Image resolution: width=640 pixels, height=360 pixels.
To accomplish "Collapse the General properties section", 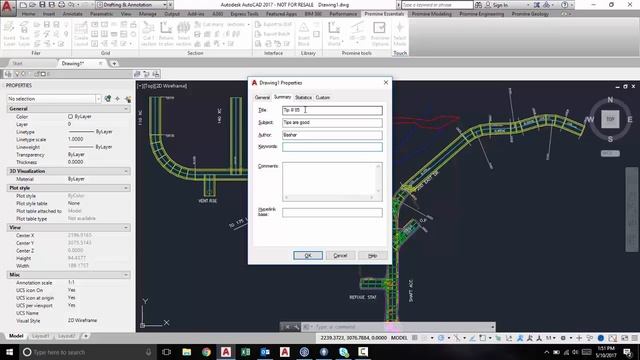I will click(x=126, y=109).
